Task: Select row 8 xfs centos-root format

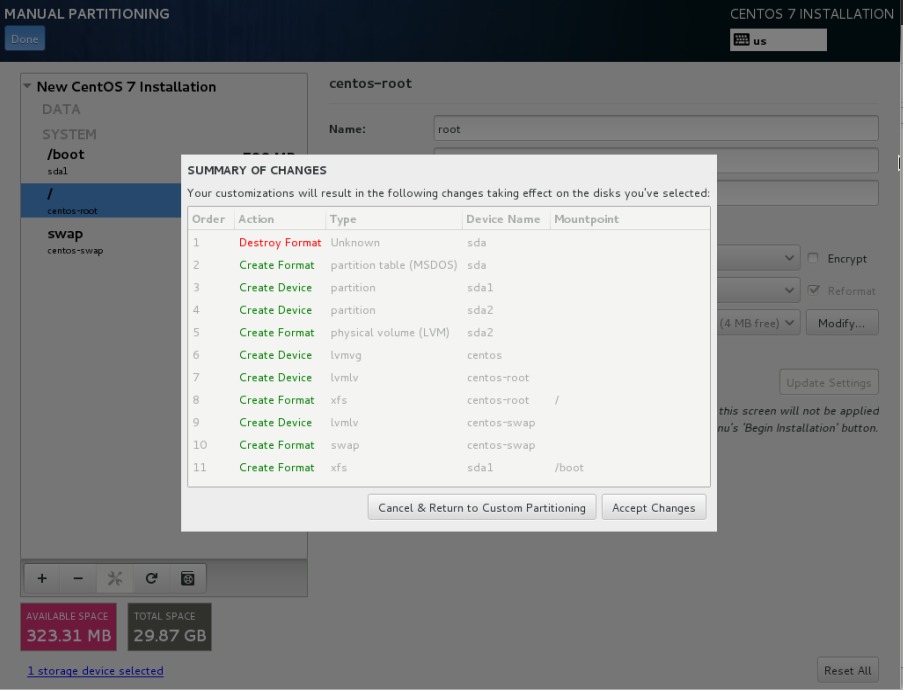Action: [449, 400]
